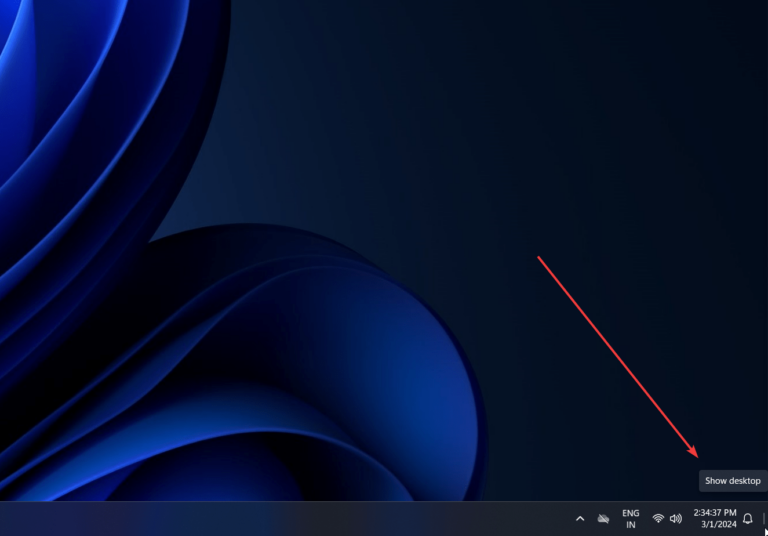This screenshot has height=536, width=768.
Task: Open the OneDrive cloud tray icon
Action: pyautogui.click(x=603, y=518)
